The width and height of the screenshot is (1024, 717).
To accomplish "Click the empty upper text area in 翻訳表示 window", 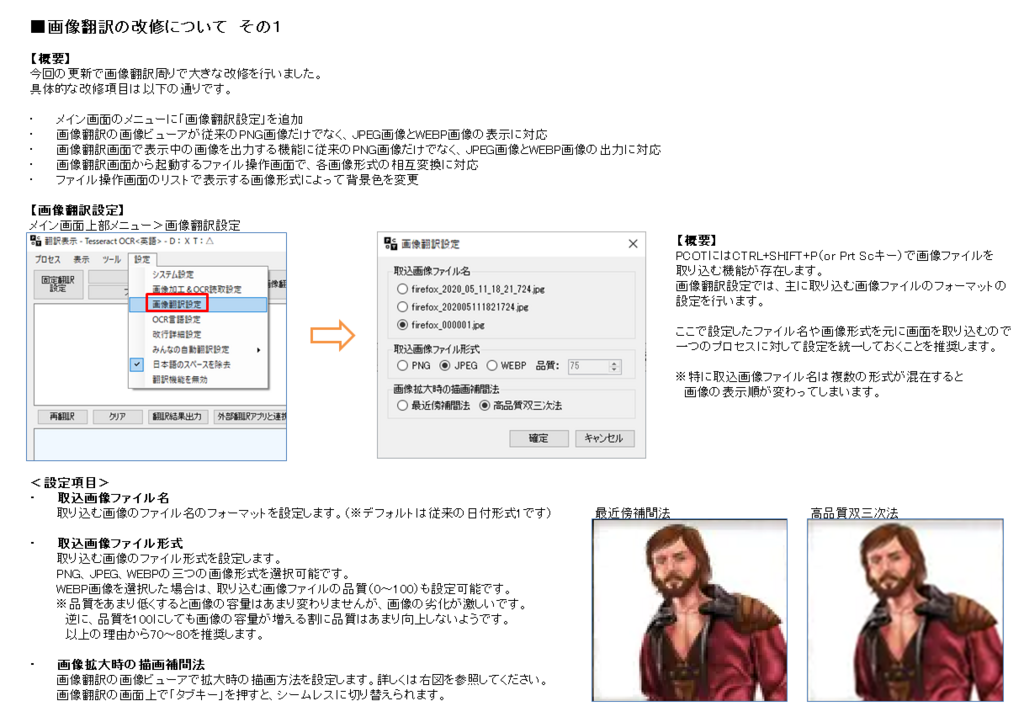I will pos(80,353).
